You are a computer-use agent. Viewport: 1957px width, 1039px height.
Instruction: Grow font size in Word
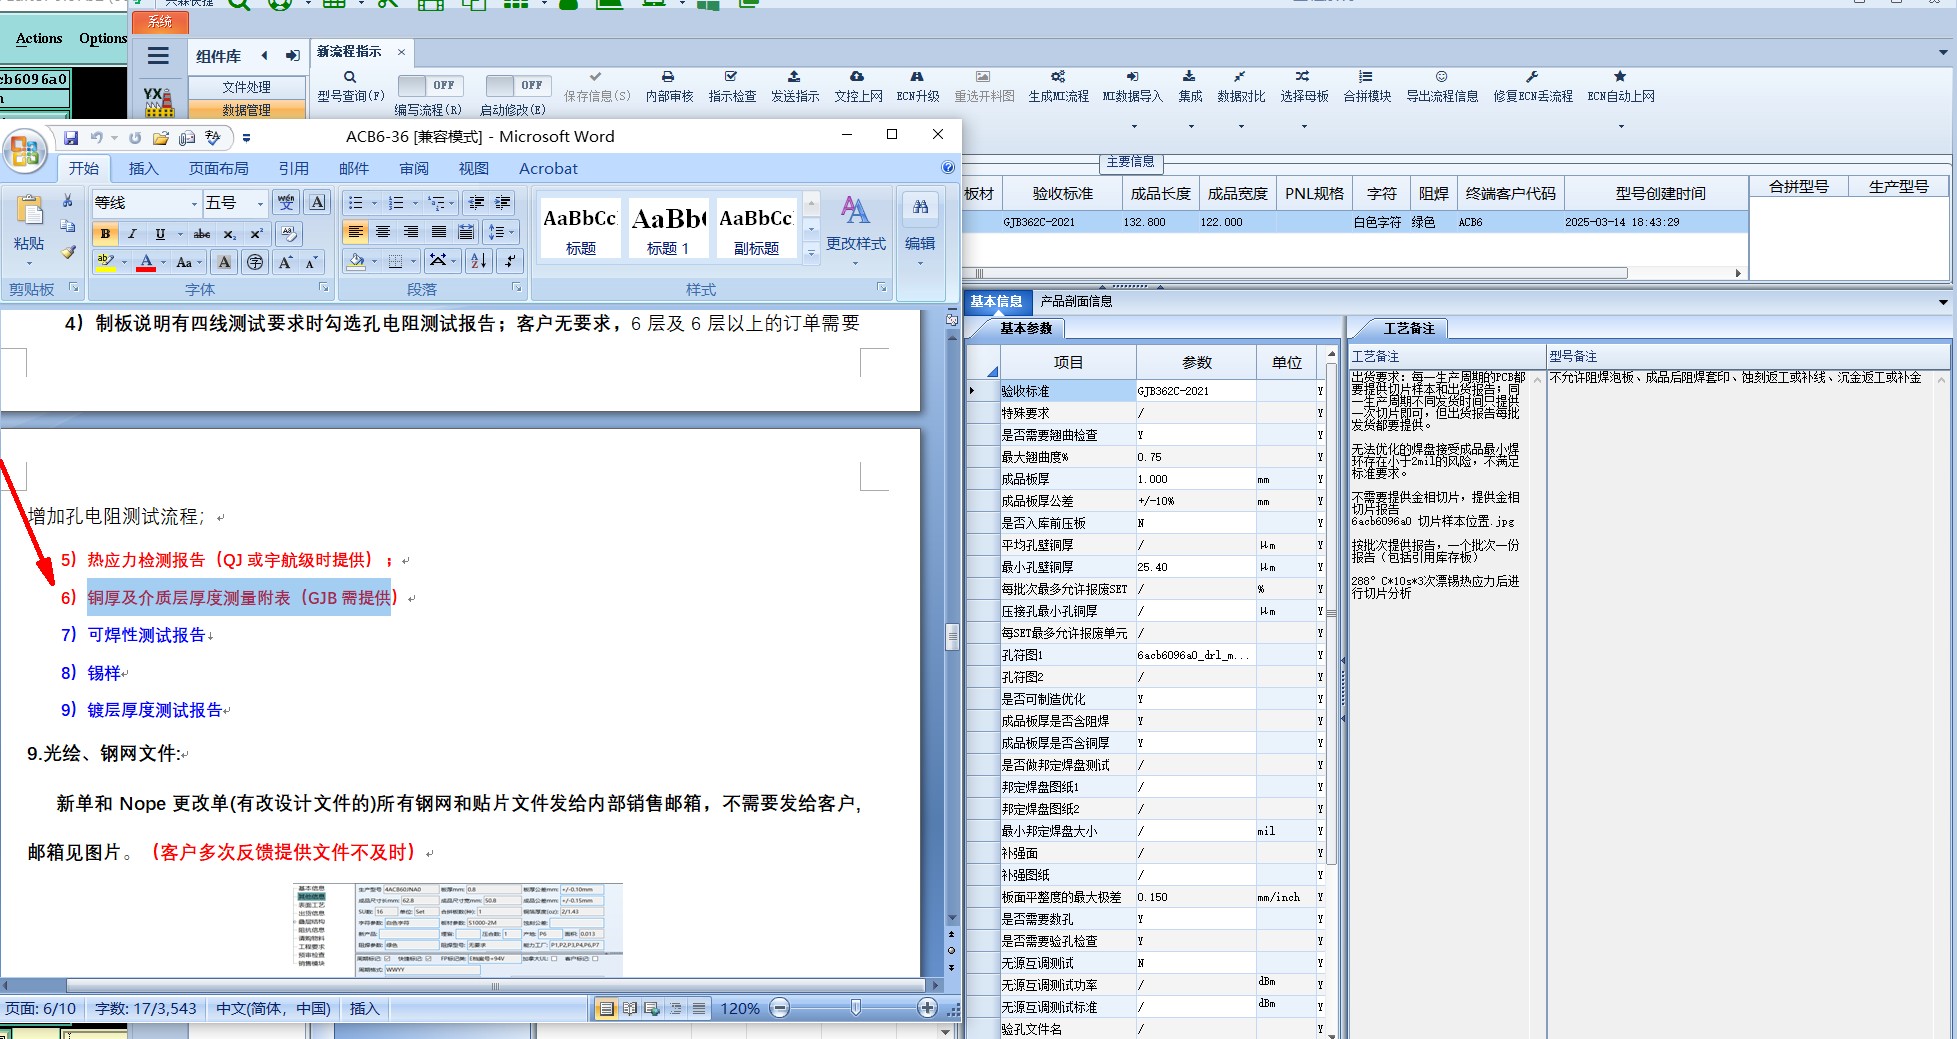tap(286, 262)
